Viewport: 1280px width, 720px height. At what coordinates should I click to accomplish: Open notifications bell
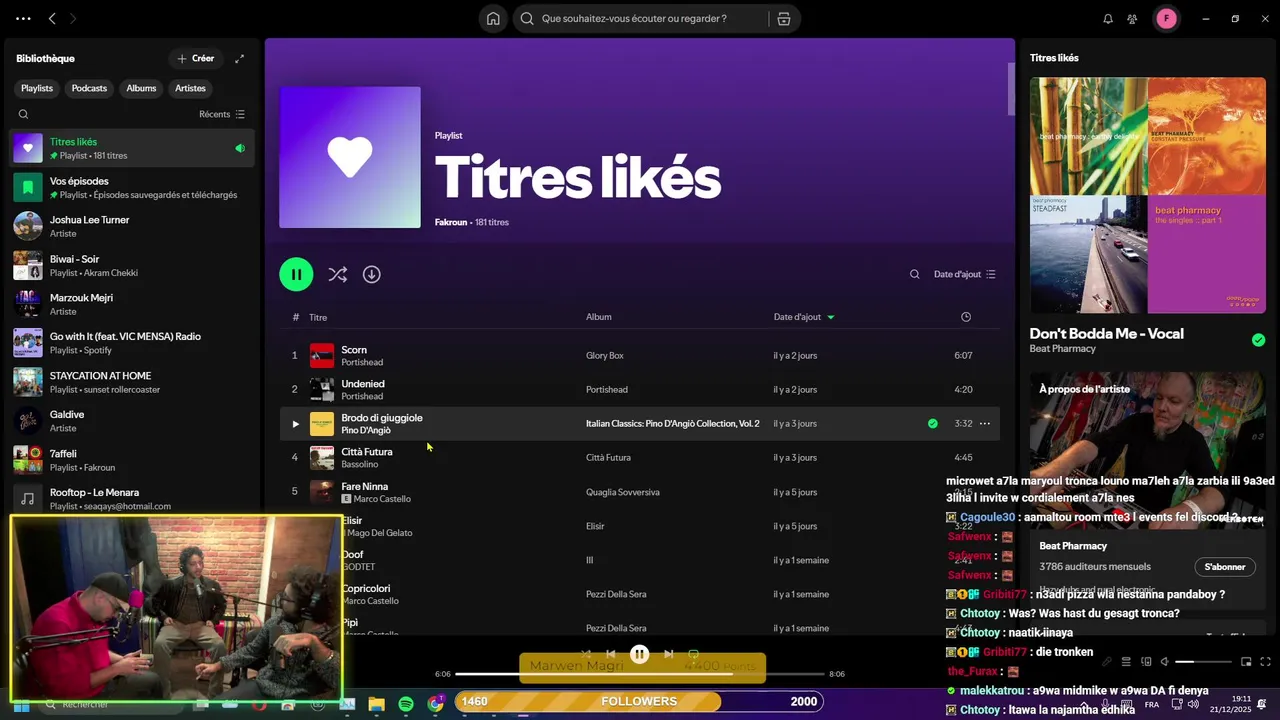click(x=1108, y=18)
